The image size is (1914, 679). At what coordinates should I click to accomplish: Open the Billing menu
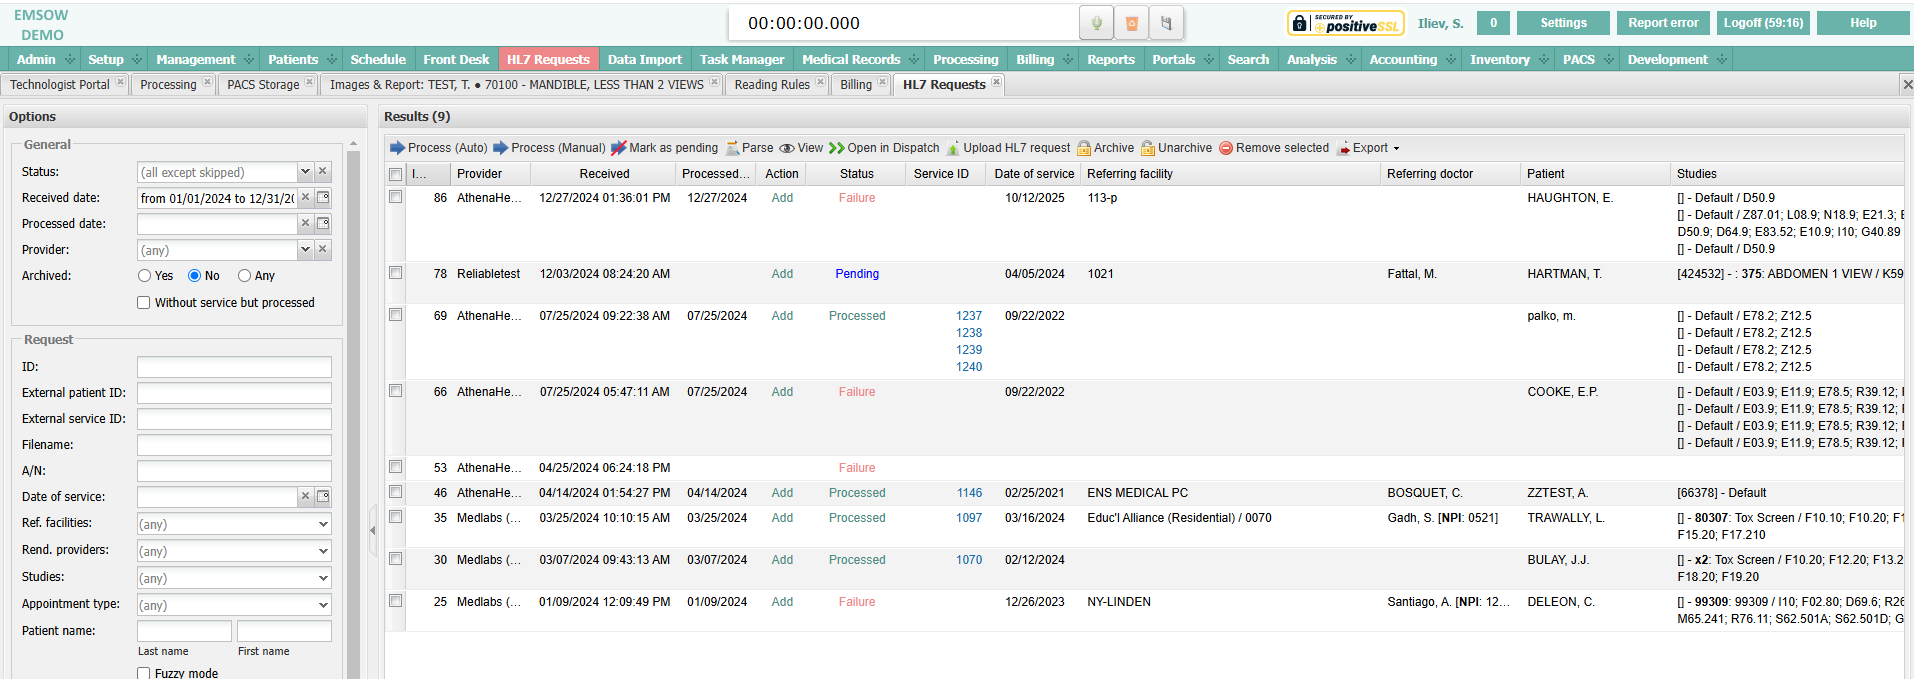tap(1035, 60)
